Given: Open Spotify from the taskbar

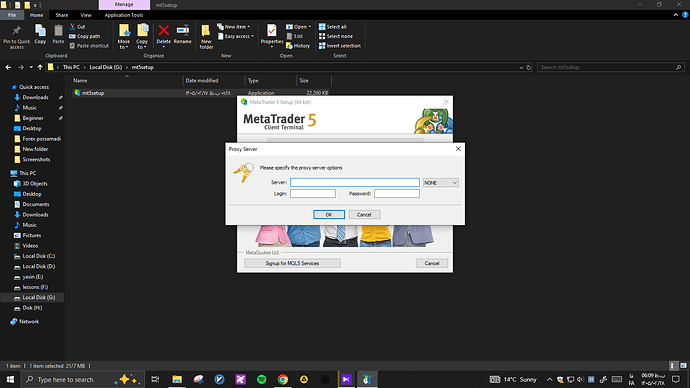Looking at the screenshot, I should click(x=261, y=379).
